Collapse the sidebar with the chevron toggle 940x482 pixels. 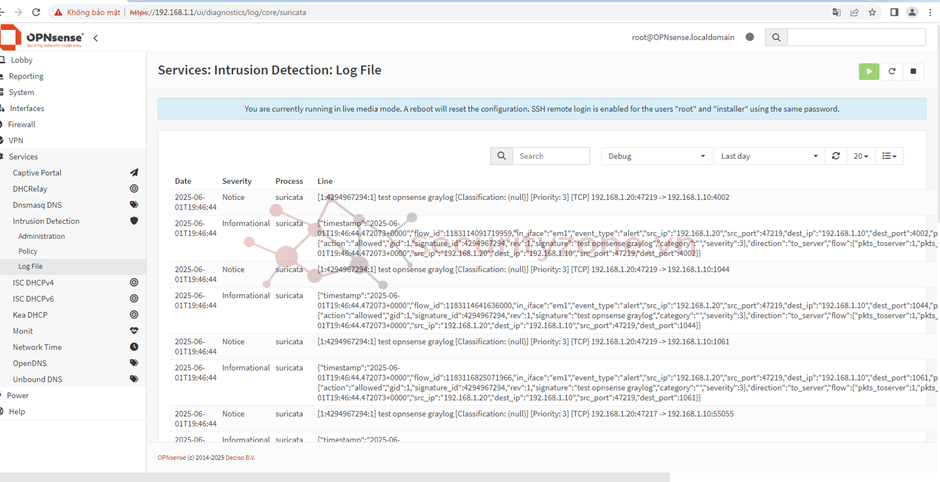95,38
